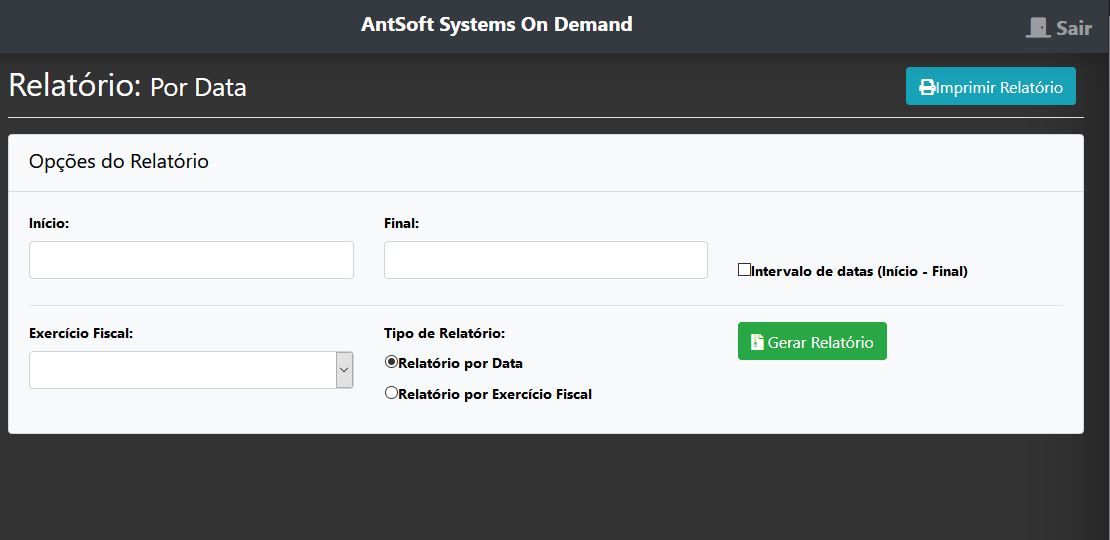The height and width of the screenshot is (540, 1110).
Task: Click the Opções do Relatório panel header
Action: click(119, 162)
